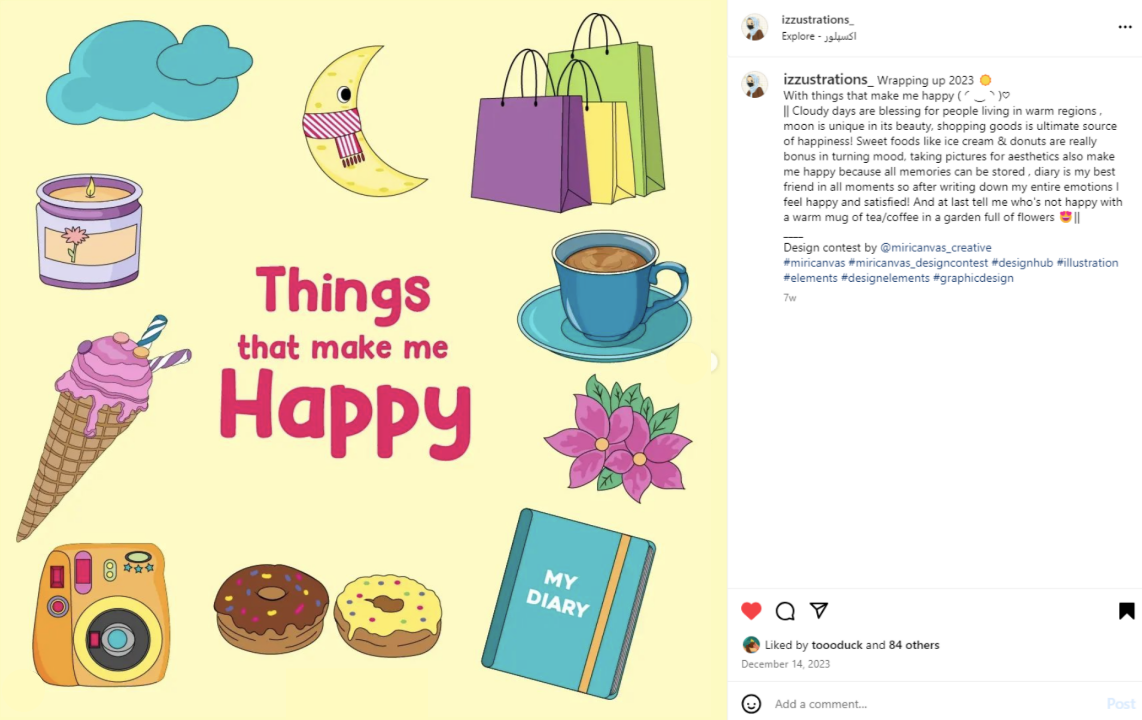Click the share paper plane icon

point(819,611)
